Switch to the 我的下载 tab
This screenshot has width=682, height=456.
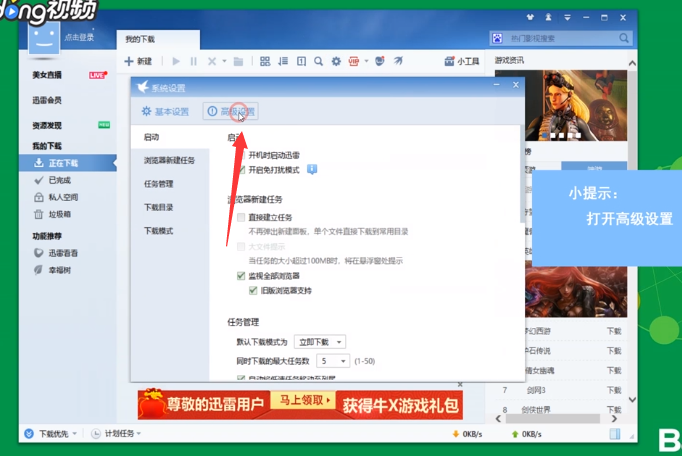(158, 40)
